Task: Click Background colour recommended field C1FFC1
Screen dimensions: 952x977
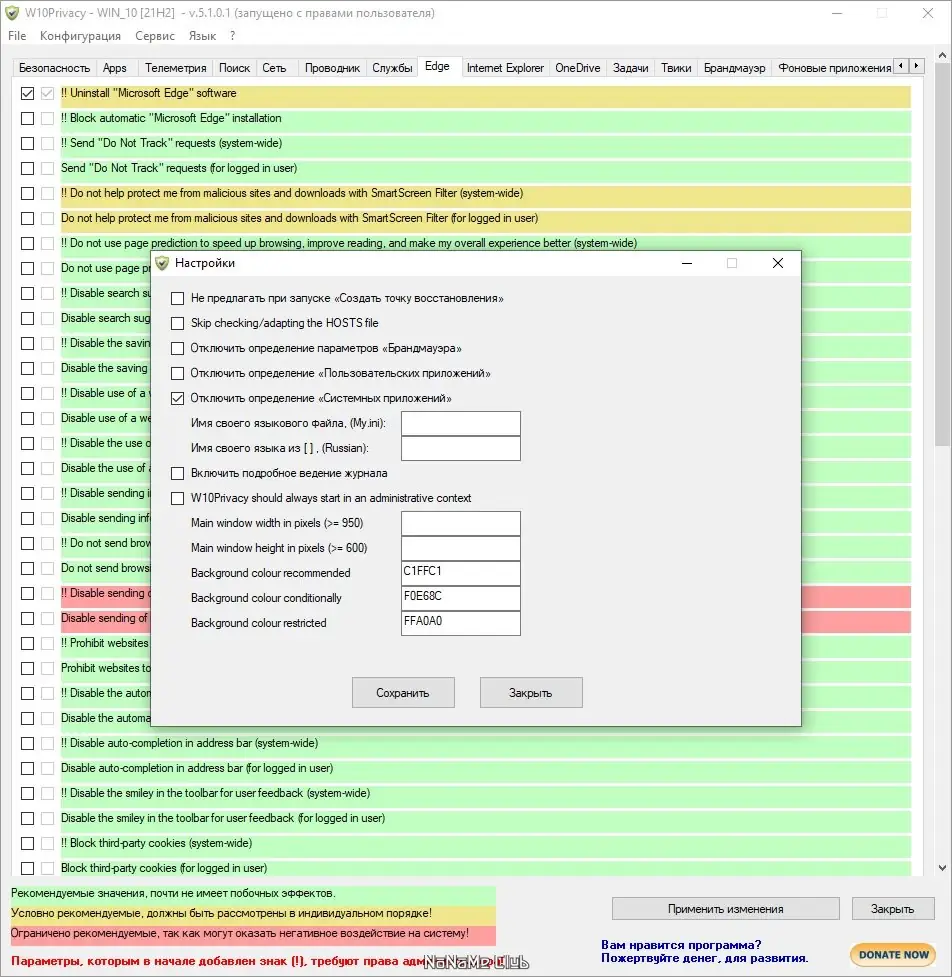Action: (x=460, y=573)
